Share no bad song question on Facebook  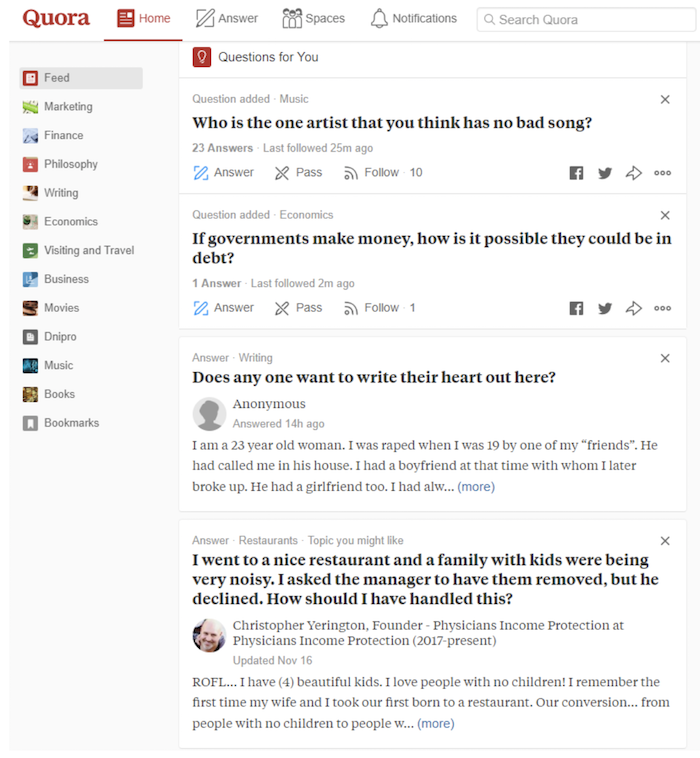click(x=576, y=173)
